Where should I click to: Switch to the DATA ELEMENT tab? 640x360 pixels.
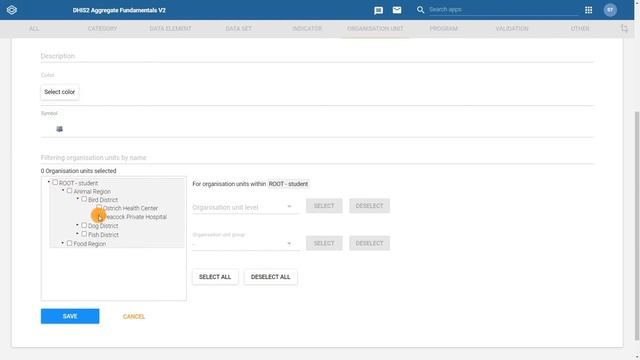tap(170, 29)
